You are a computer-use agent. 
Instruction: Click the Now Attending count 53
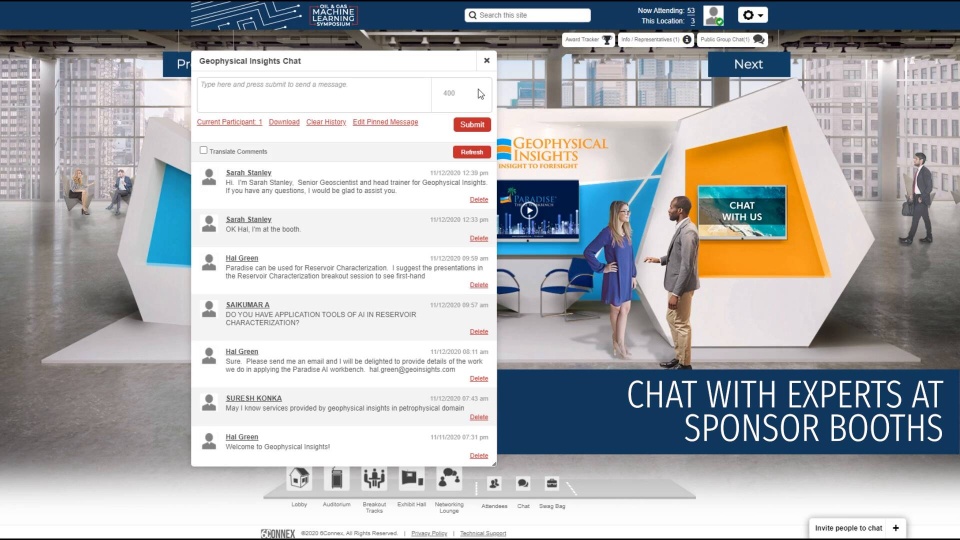691,10
